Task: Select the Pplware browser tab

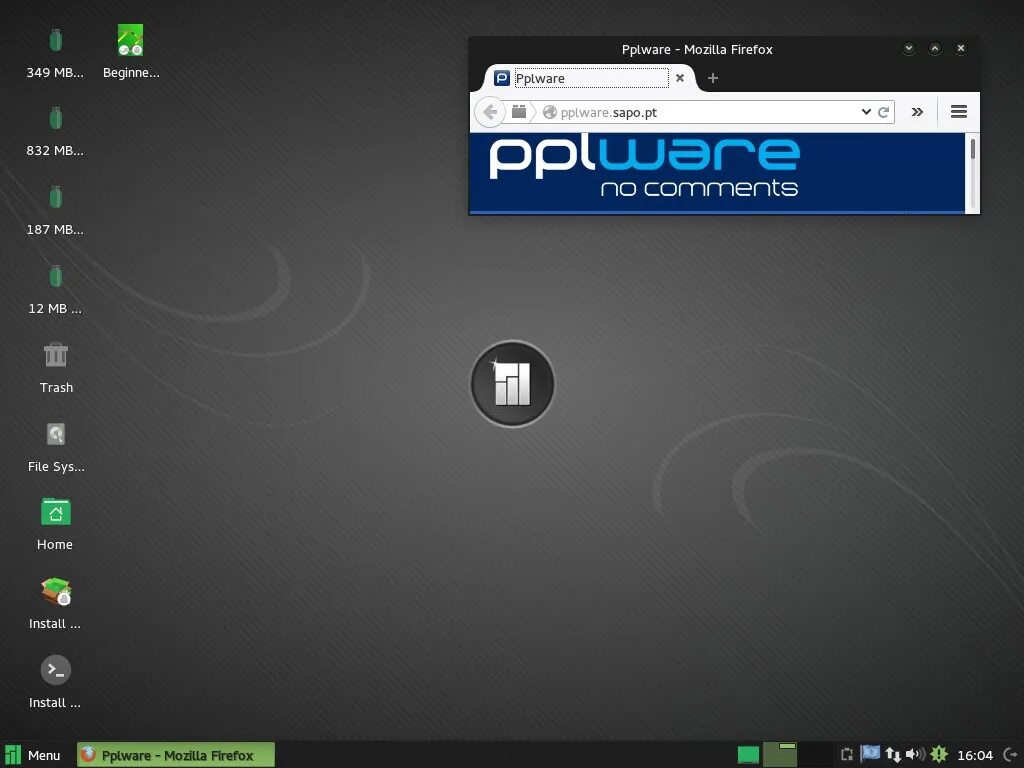Action: tap(590, 78)
